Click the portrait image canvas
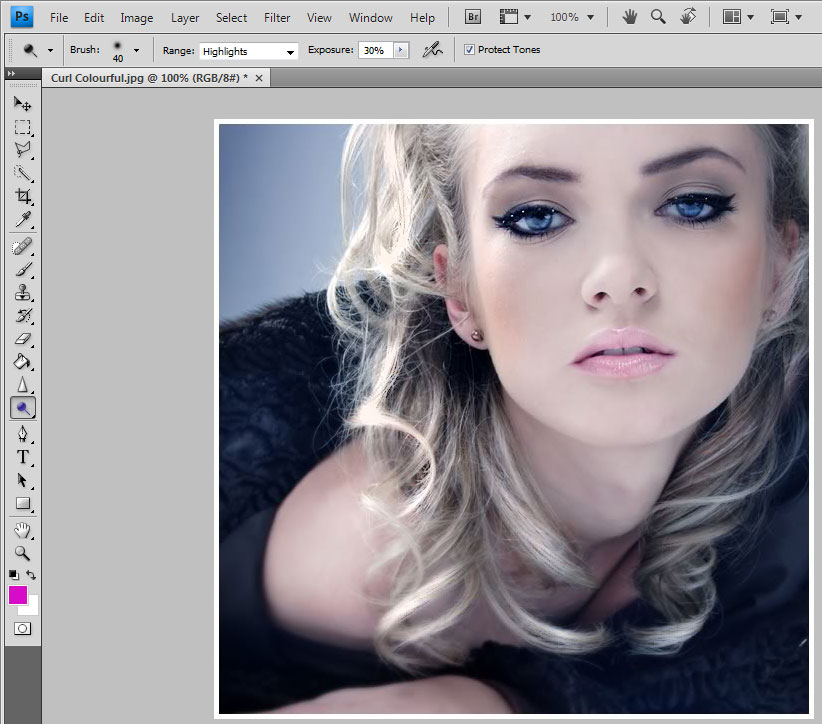 (513, 418)
